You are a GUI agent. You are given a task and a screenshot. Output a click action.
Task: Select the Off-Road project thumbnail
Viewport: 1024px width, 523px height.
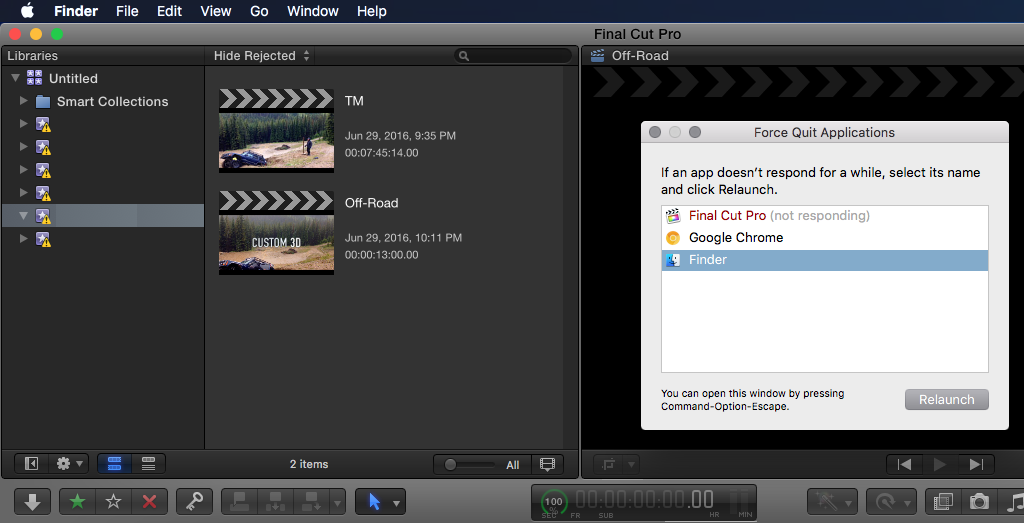click(276, 233)
